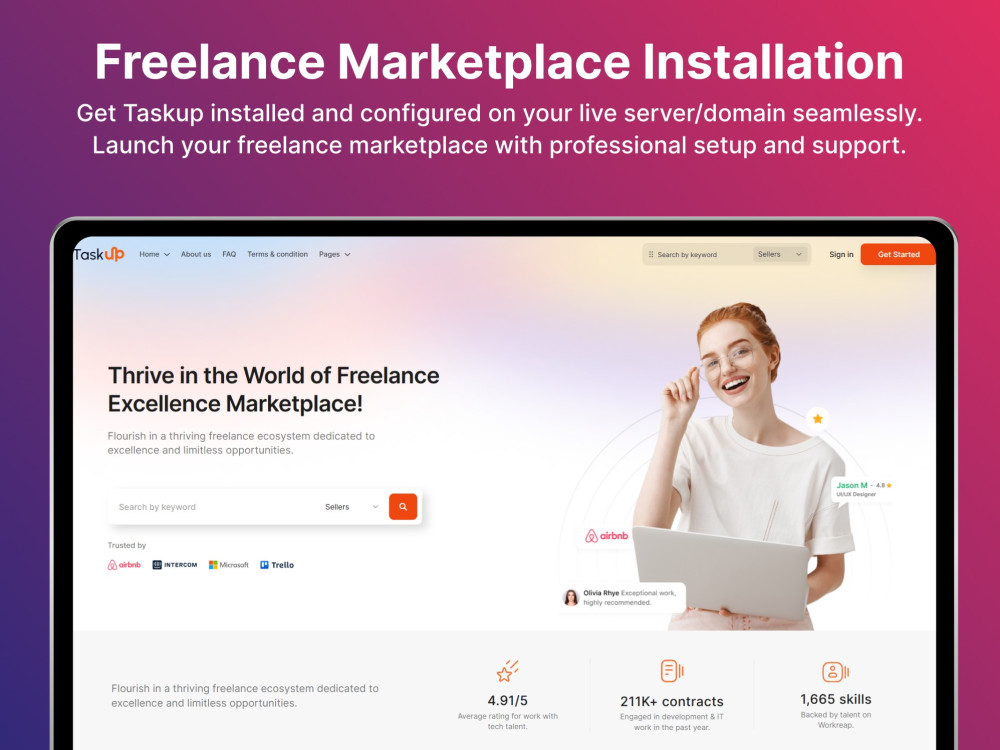Click the Microsoft logo
This screenshot has width=1000, height=750.
coord(228,565)
